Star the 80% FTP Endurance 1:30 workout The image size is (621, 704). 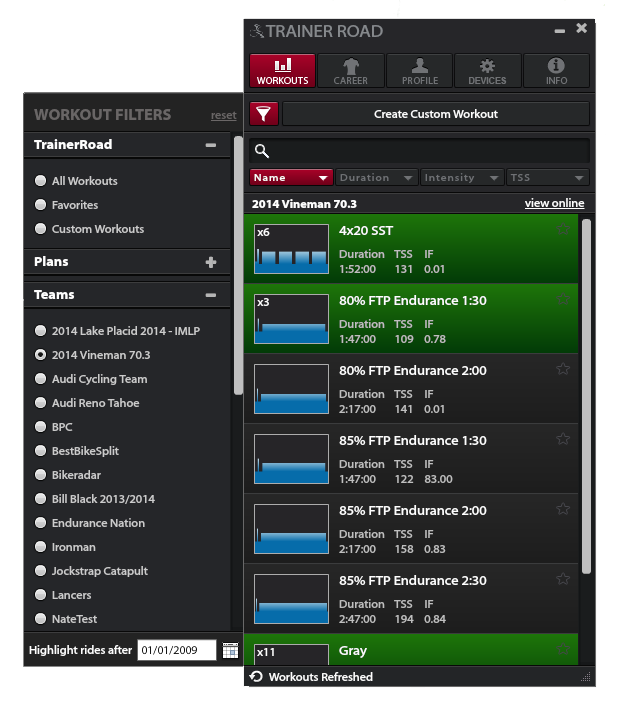tap(563, 299)
